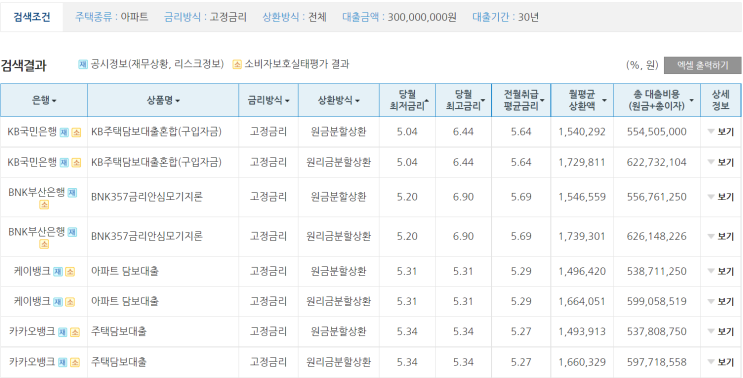The height and width of the screenshot is (378, 743).
Task: Click the 검색결과 heading
Action: (x=23, y=65)
